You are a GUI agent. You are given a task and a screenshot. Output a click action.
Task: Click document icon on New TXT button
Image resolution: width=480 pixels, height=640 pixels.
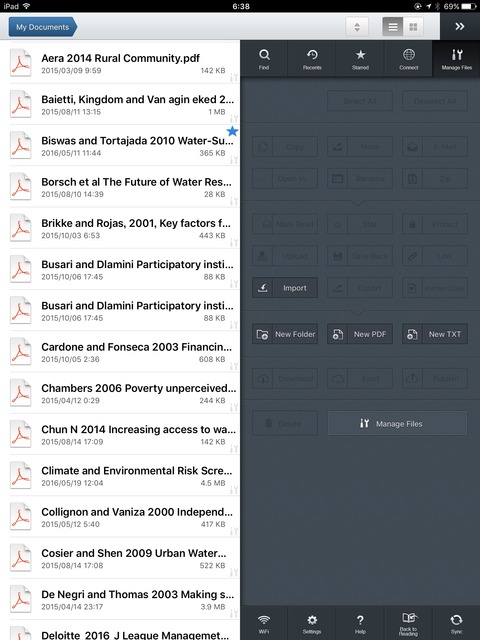click(x=412, y=334)
